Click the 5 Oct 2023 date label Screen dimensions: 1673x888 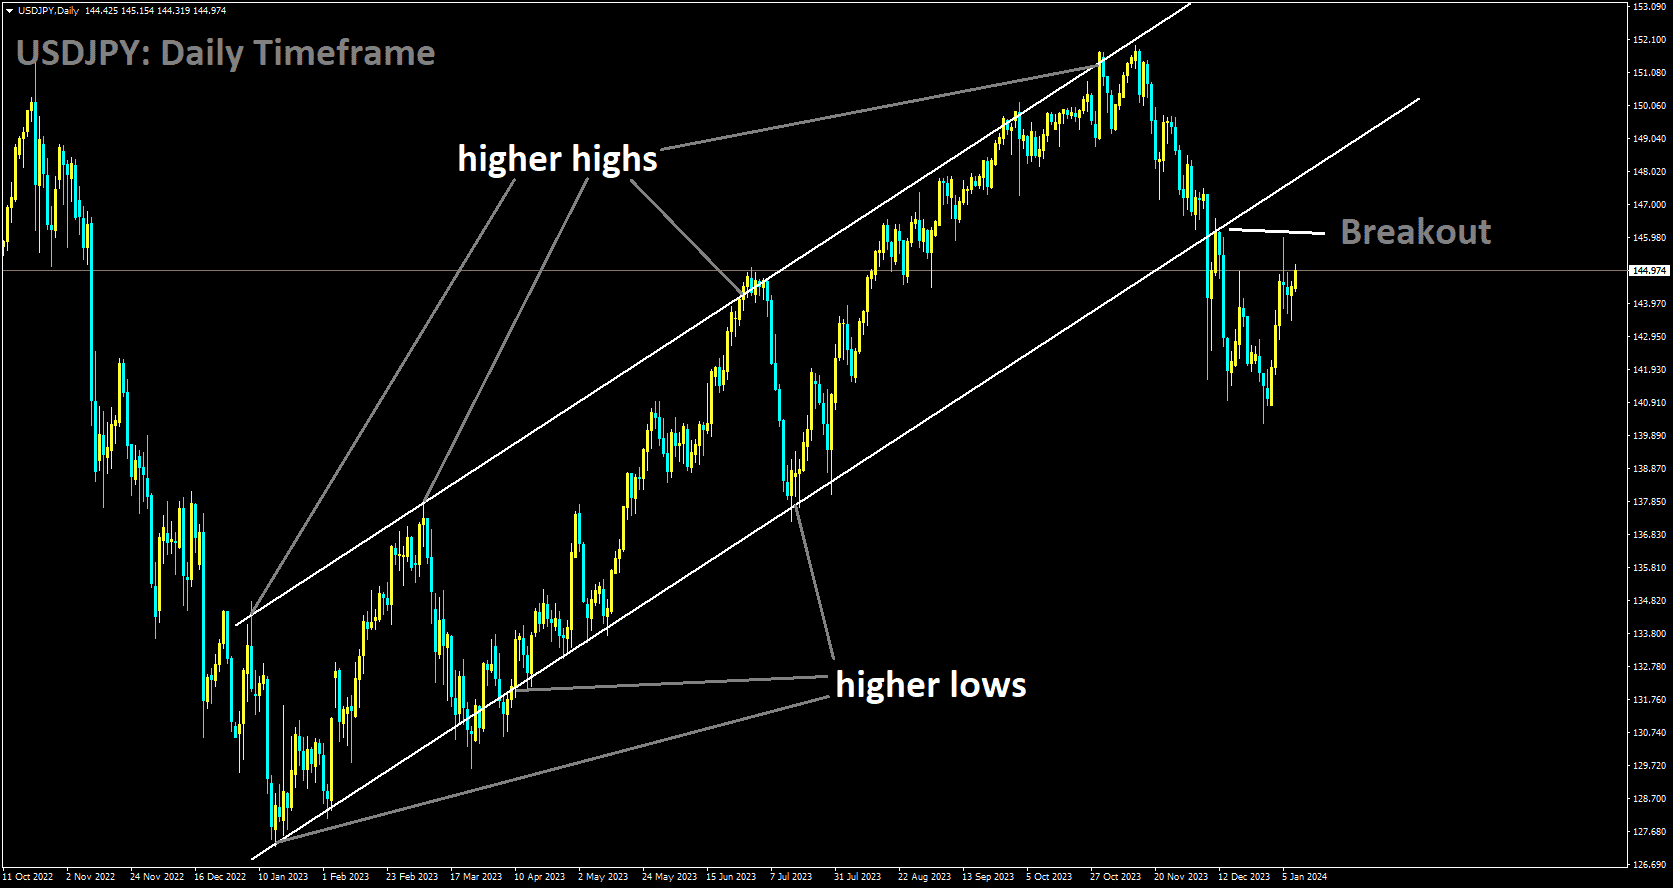(x=1049, y=877)
